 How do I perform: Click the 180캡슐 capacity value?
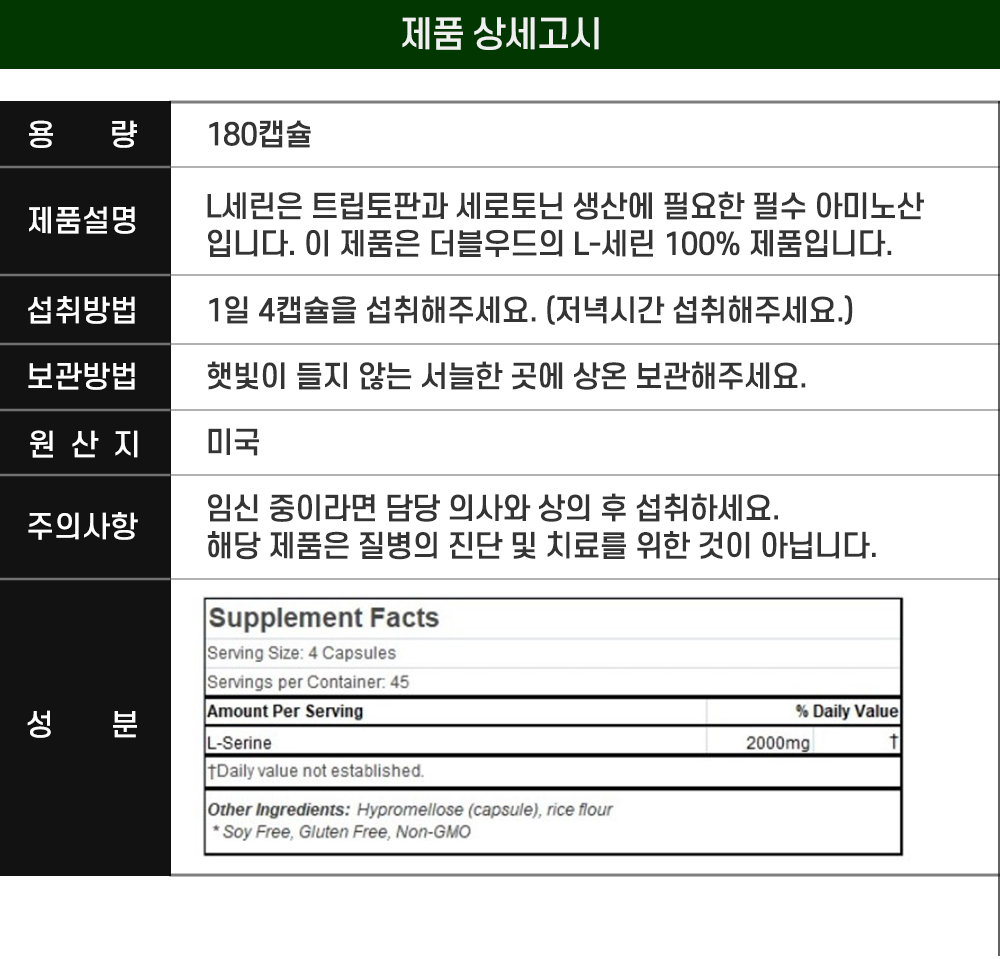point(259,135)
